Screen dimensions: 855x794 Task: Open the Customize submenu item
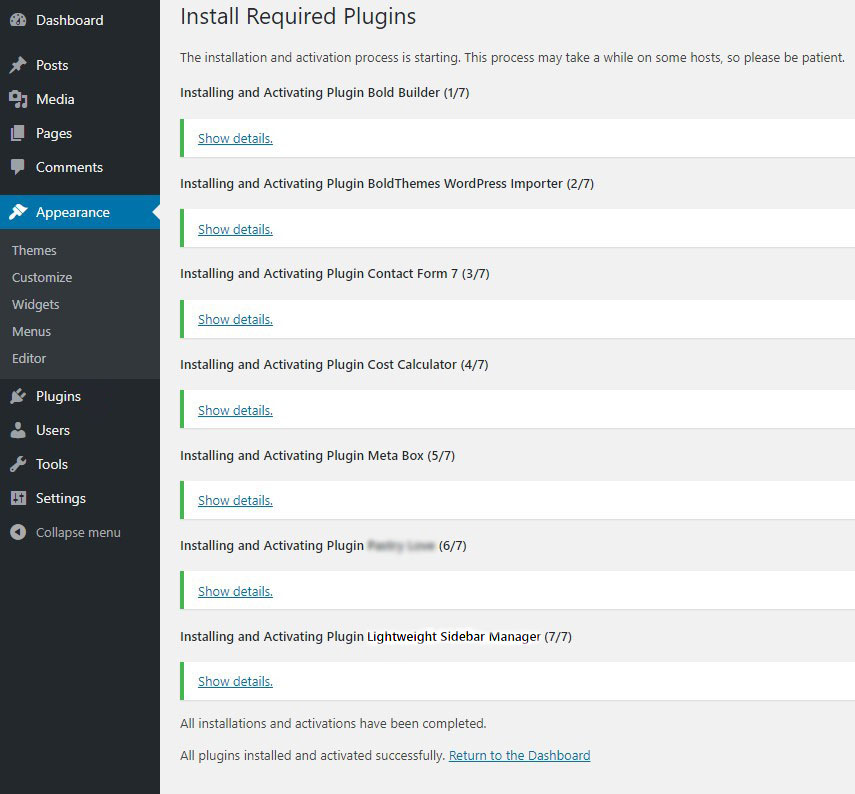pyautogui.click(x=42, y=278)
